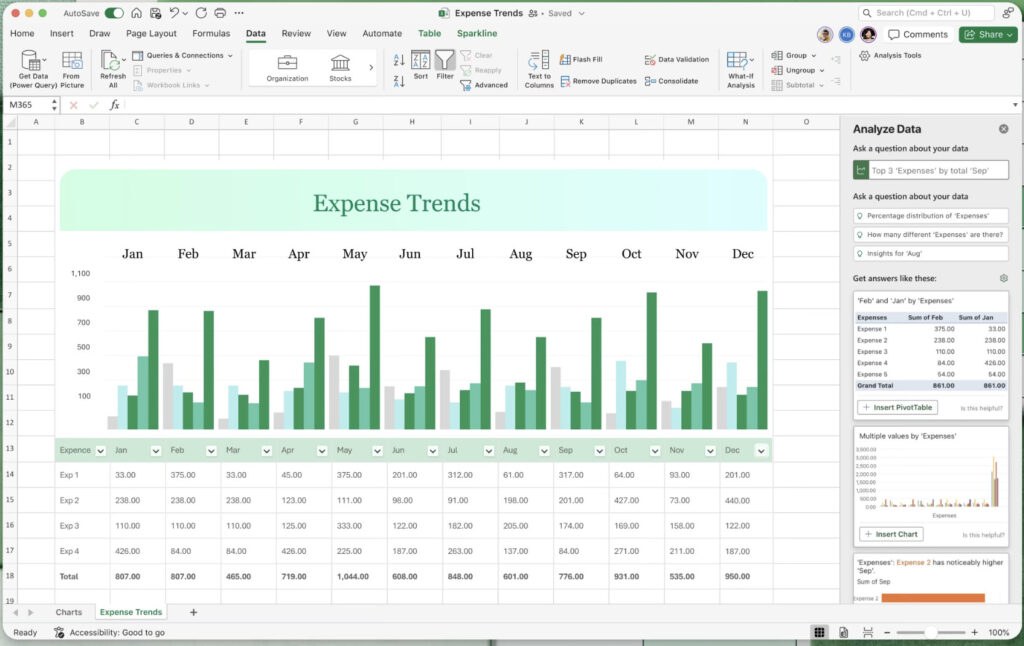Apply the Organization data type
The image size is (1024, 646).
[x=286, y=67]
